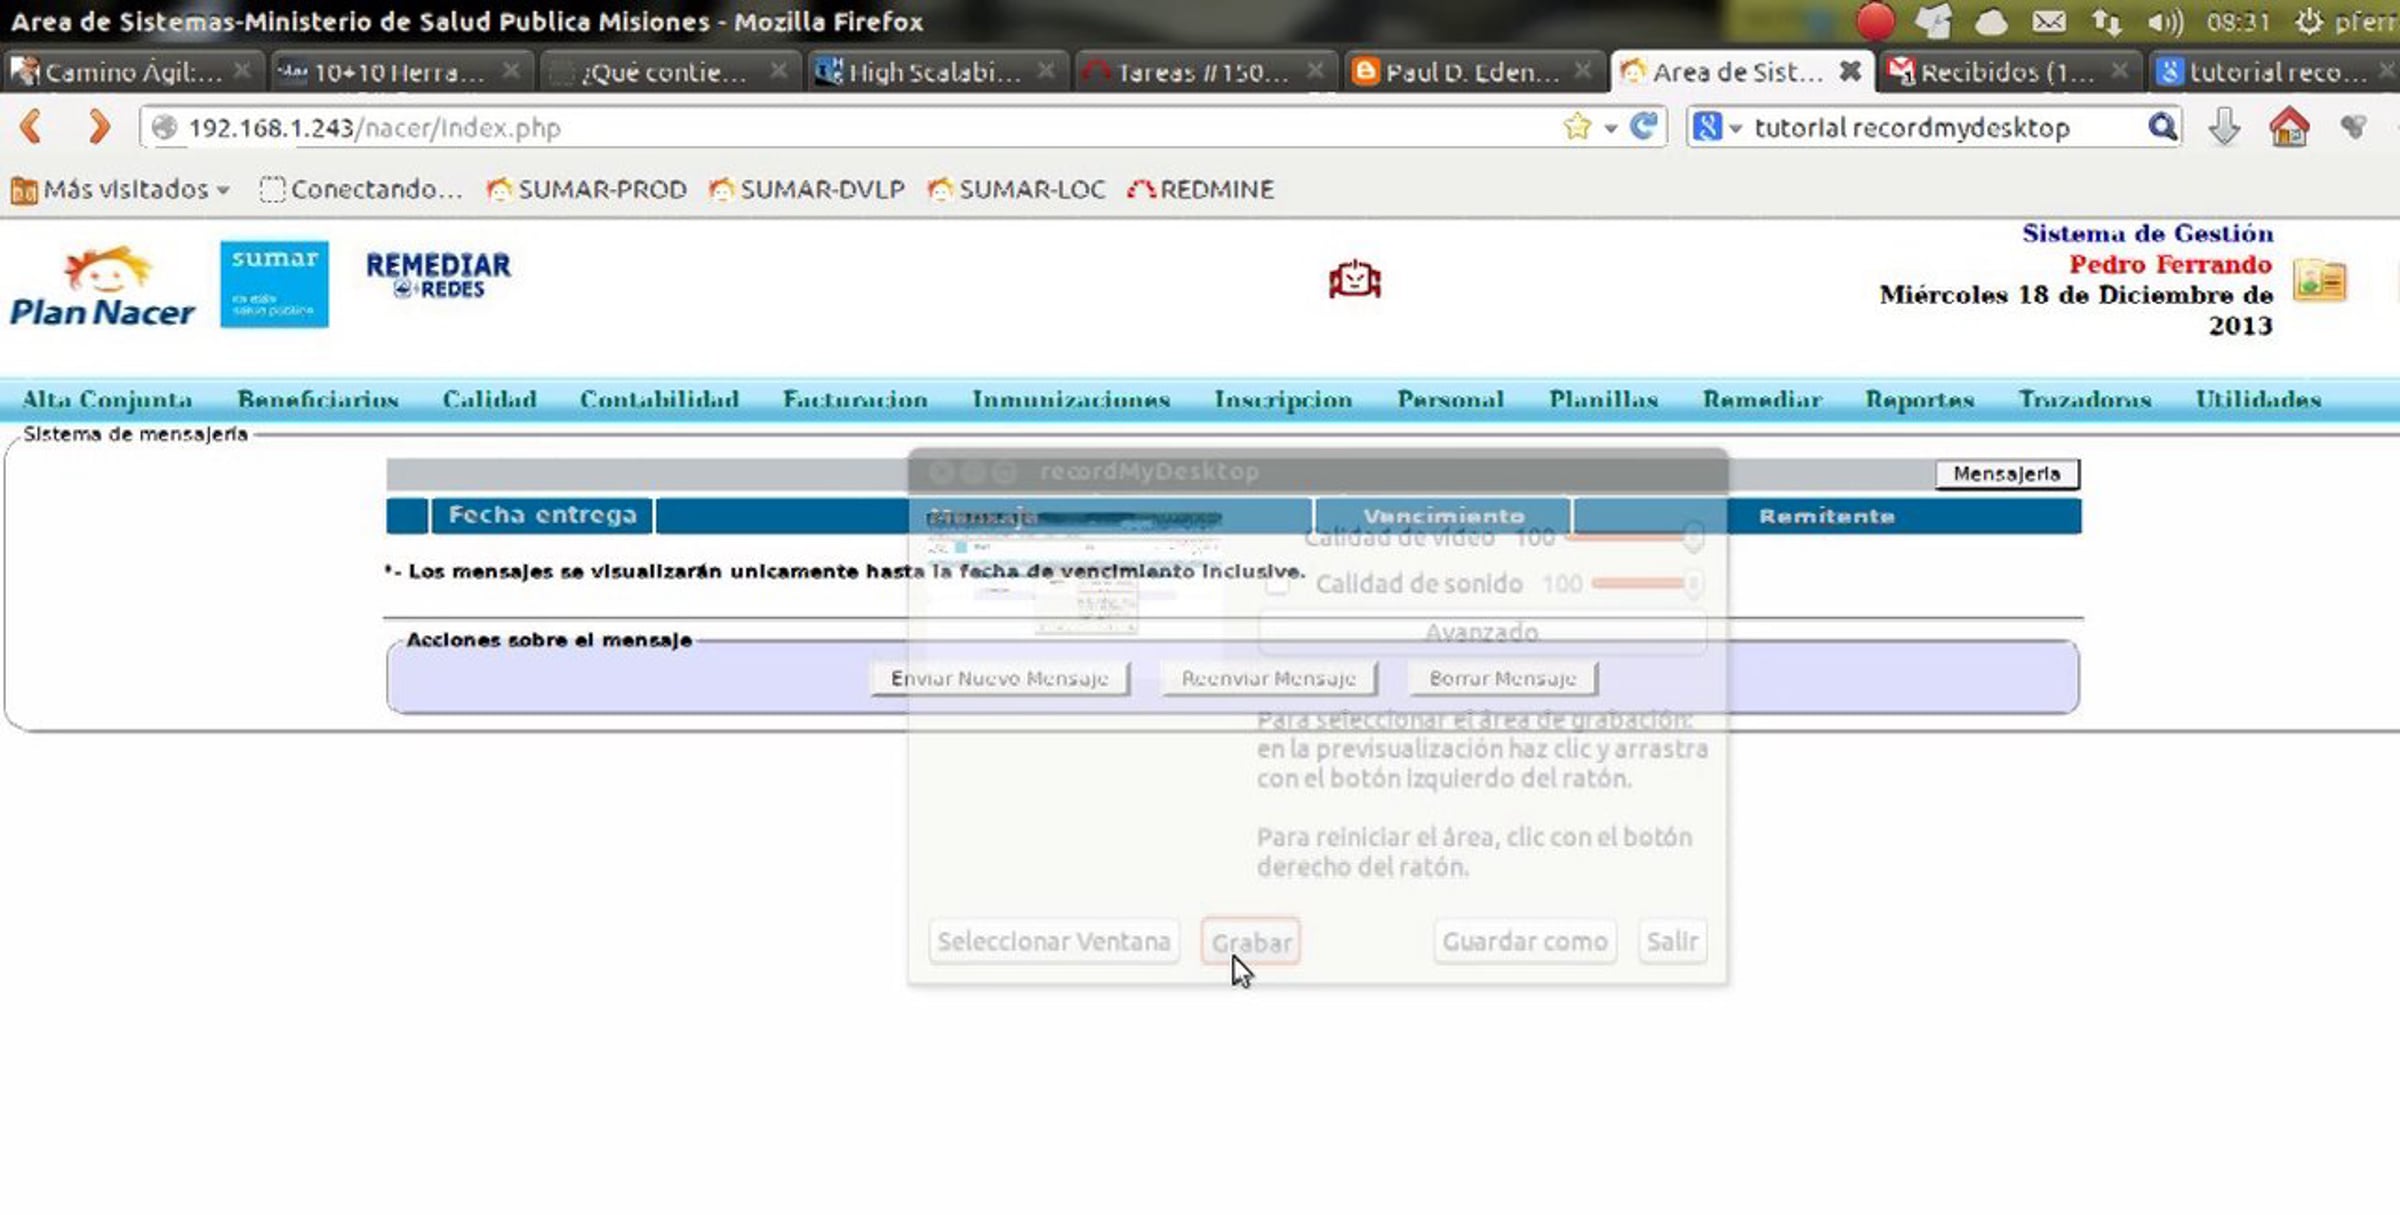Open the URL bar history dropdown arrow
2400x1215 pixels.
click(x=1610, y=128)
